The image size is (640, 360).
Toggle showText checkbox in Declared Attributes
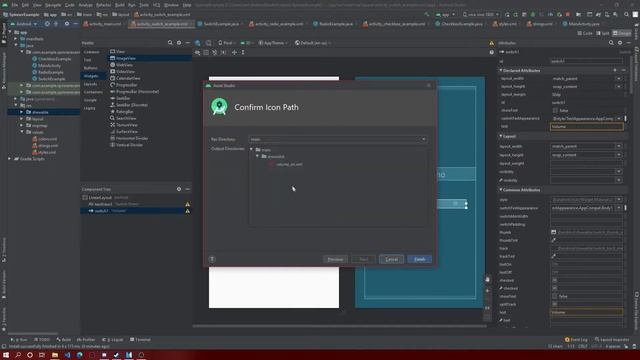click(555, 110)
